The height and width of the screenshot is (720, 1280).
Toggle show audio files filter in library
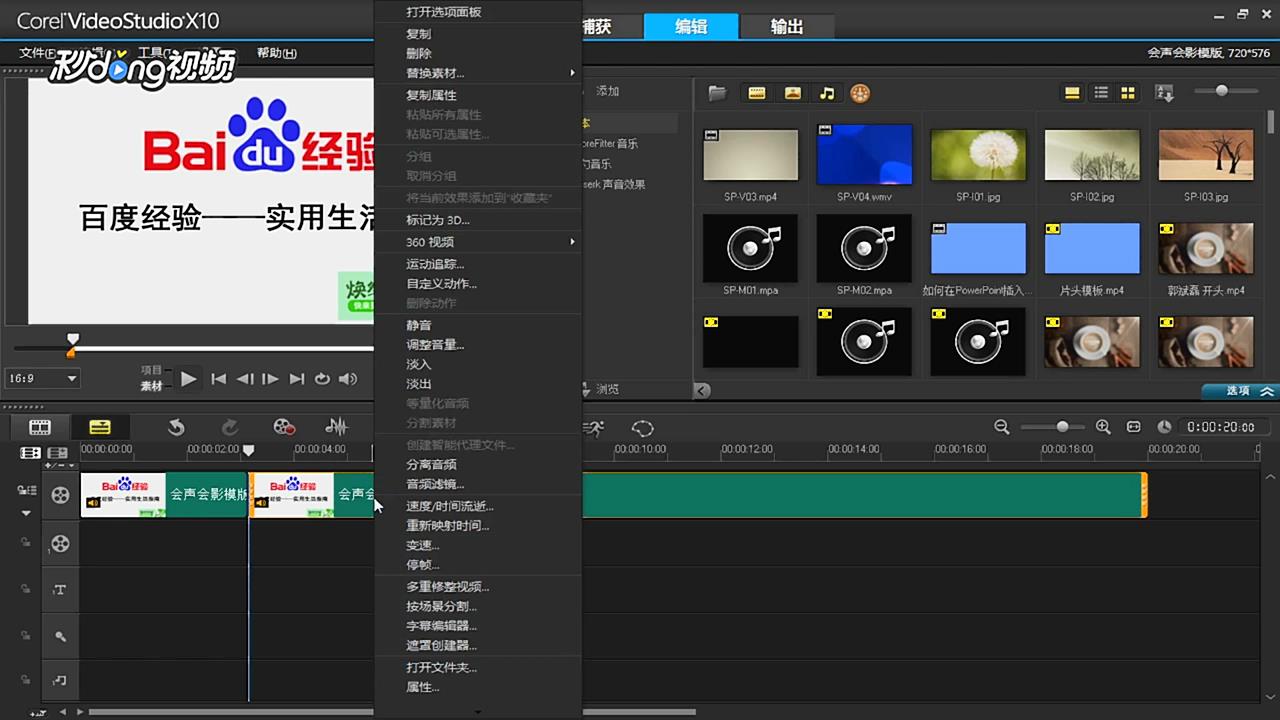pos(826,93)
